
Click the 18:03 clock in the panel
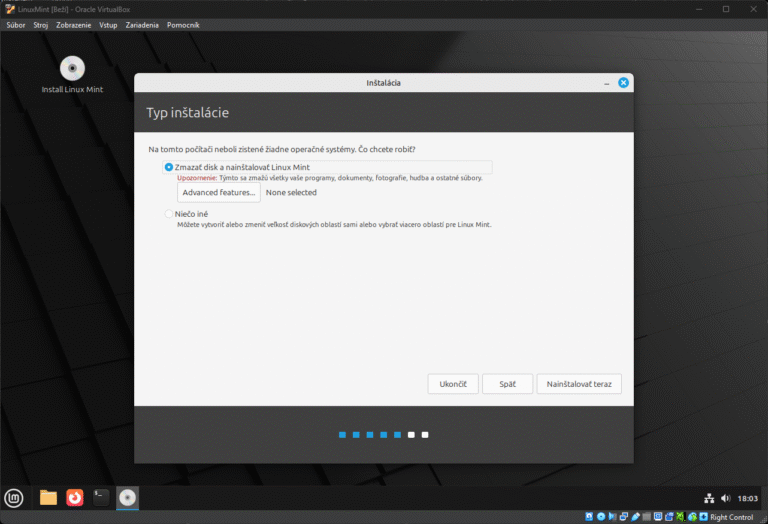click(x=747, y=499)
